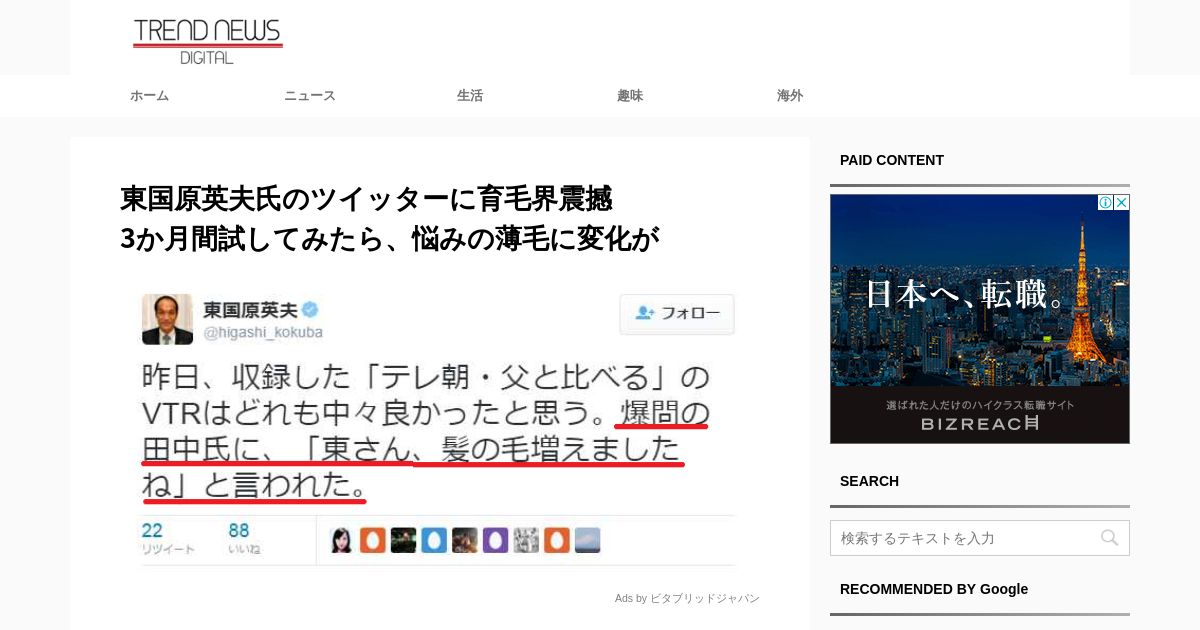Open the 趣味 menu item
This screenshot has width=1200, height=630.
click(x=630, y=96)
